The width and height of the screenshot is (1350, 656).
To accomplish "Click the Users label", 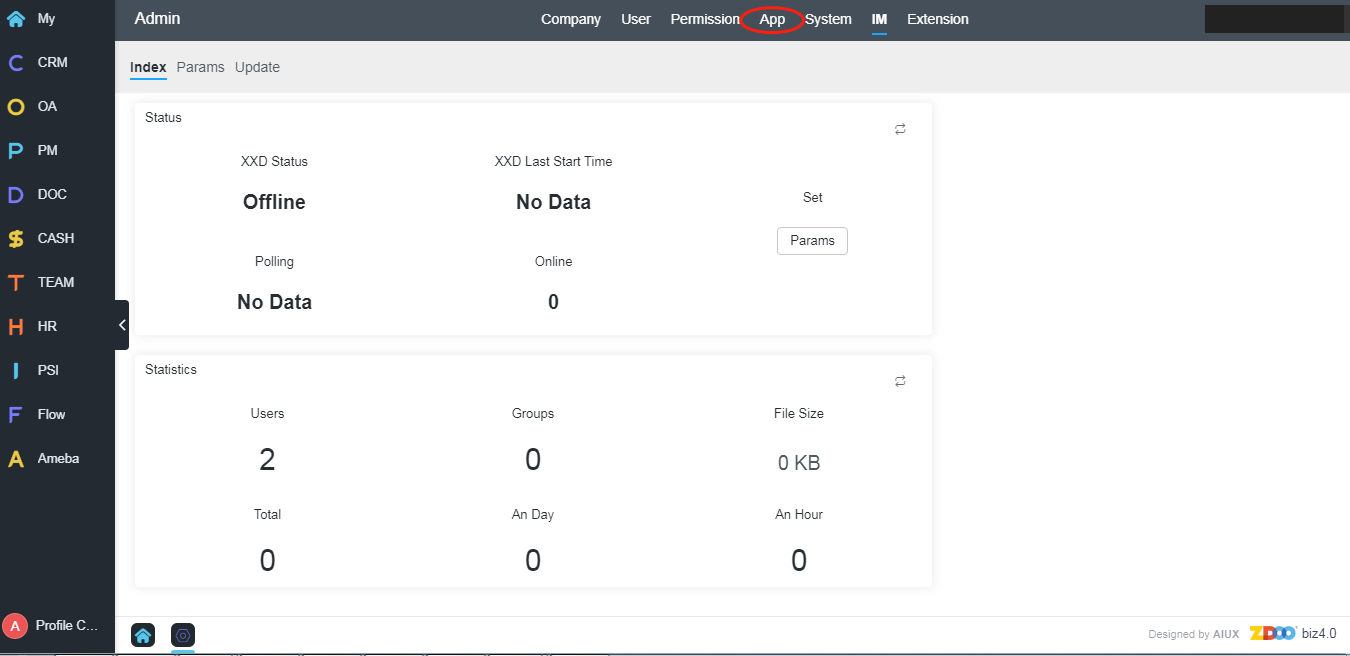I will point(267,413).
